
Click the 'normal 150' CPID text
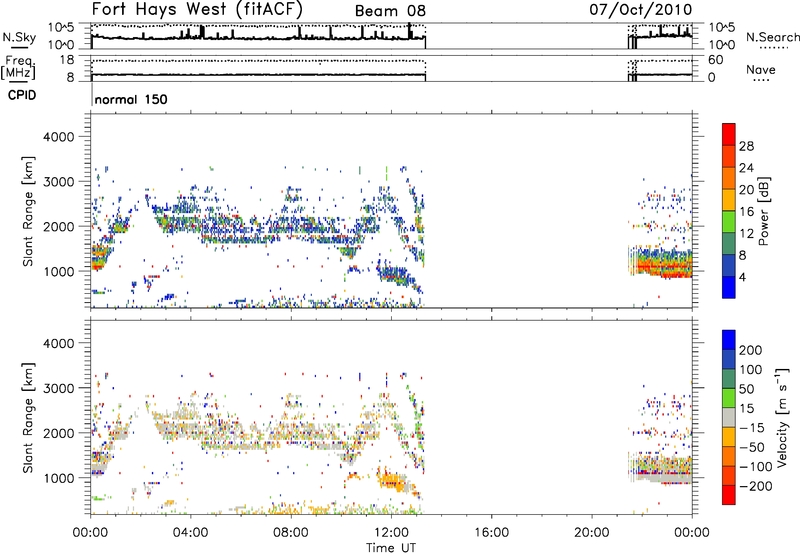click(131, 99)
